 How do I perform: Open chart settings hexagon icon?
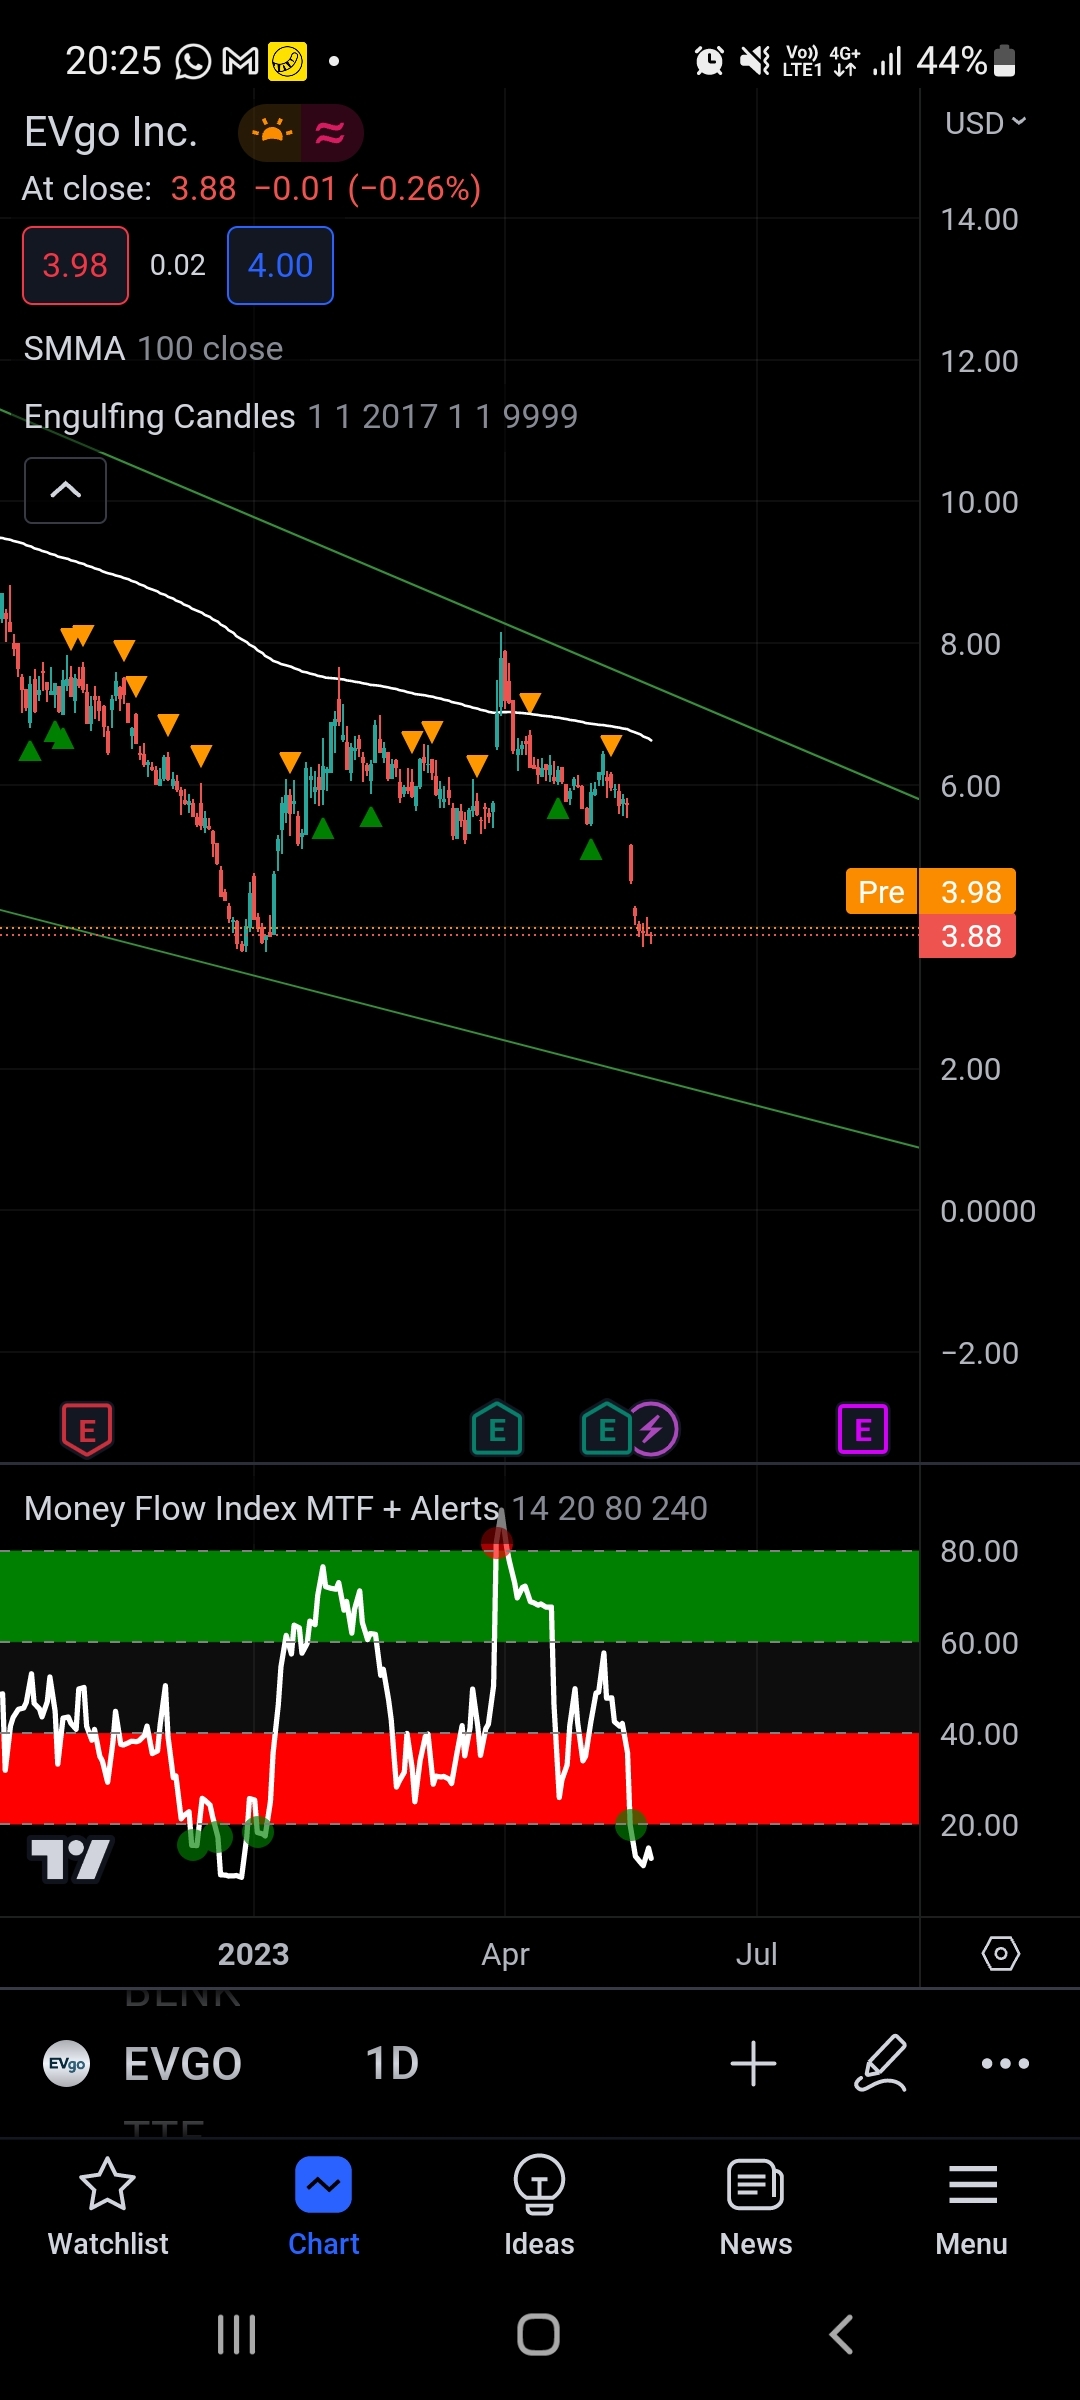tap(1000, 1953)
